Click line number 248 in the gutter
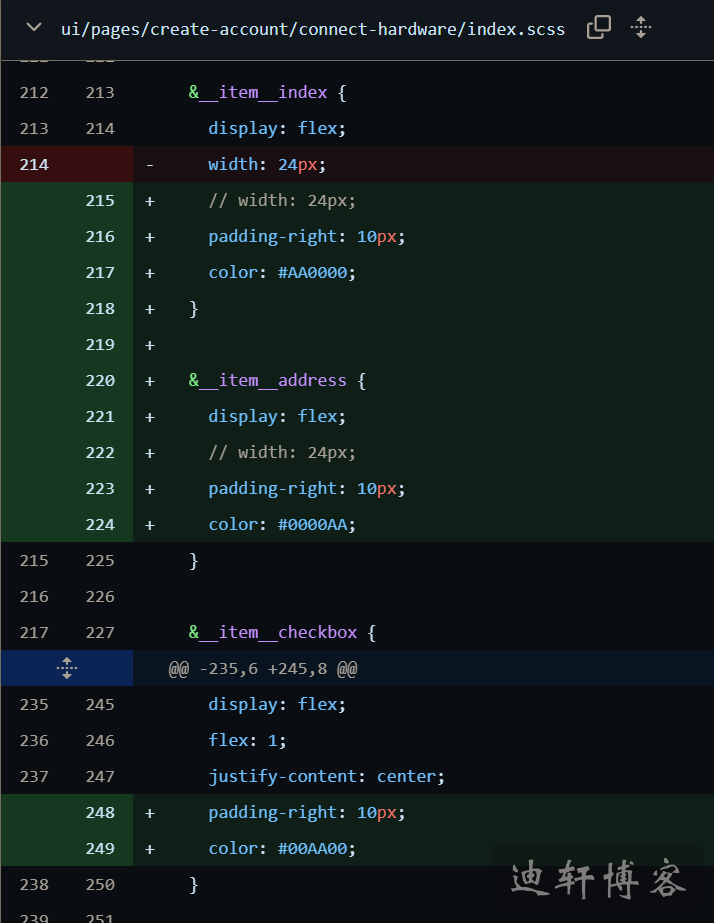 tap(100, 812)
